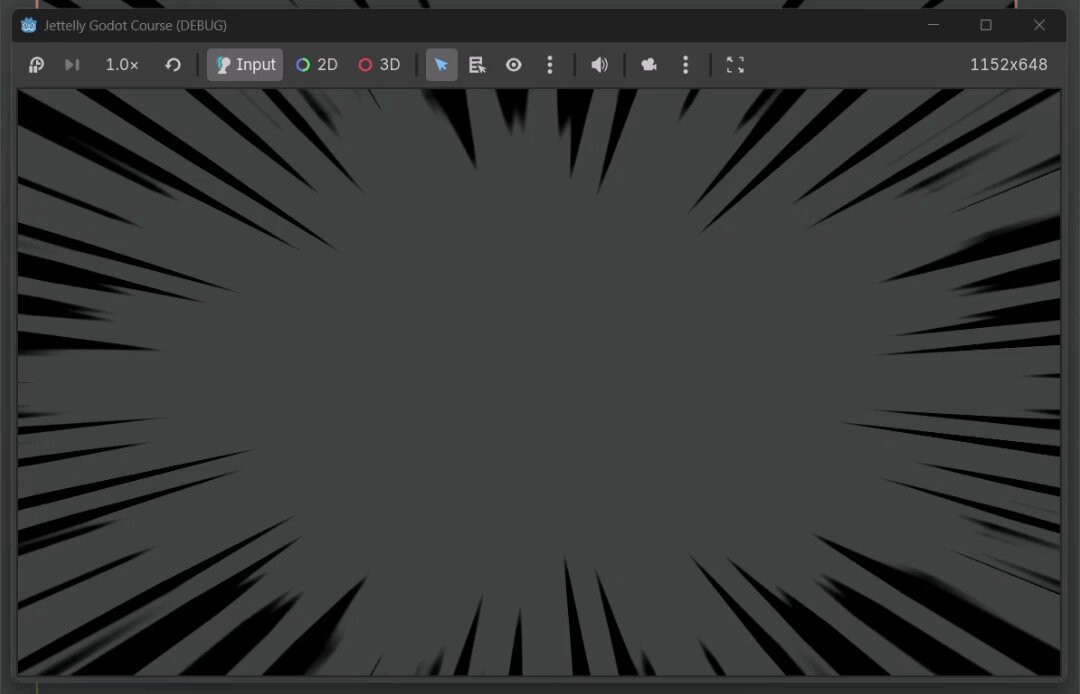1080x694 pixels.
Task: Click the 1152x648 resolution label
Action: 1008,65
